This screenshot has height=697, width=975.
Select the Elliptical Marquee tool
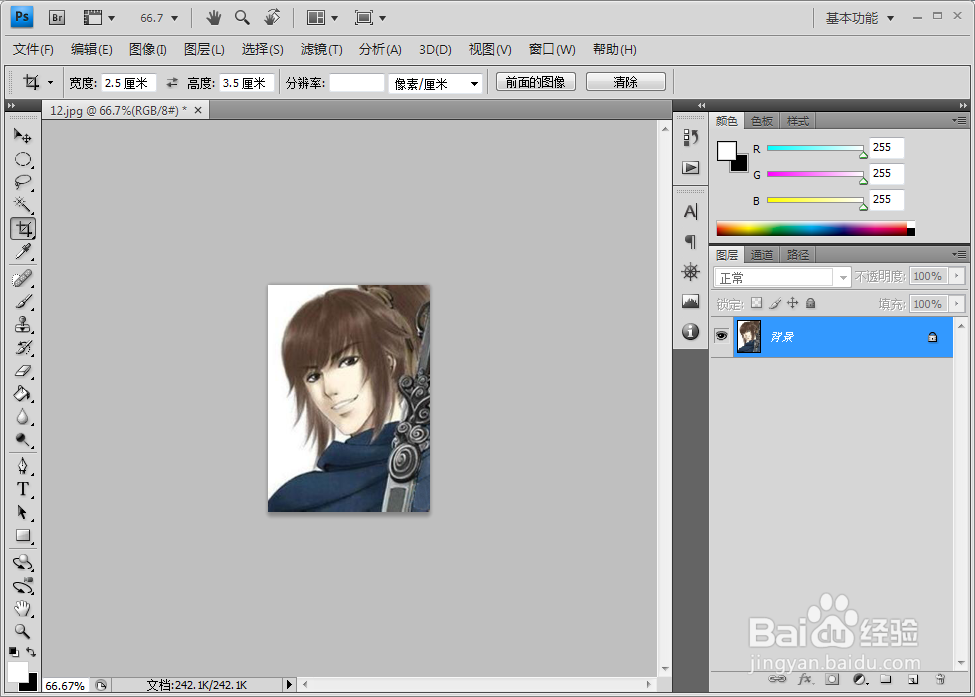coord(23,159)
